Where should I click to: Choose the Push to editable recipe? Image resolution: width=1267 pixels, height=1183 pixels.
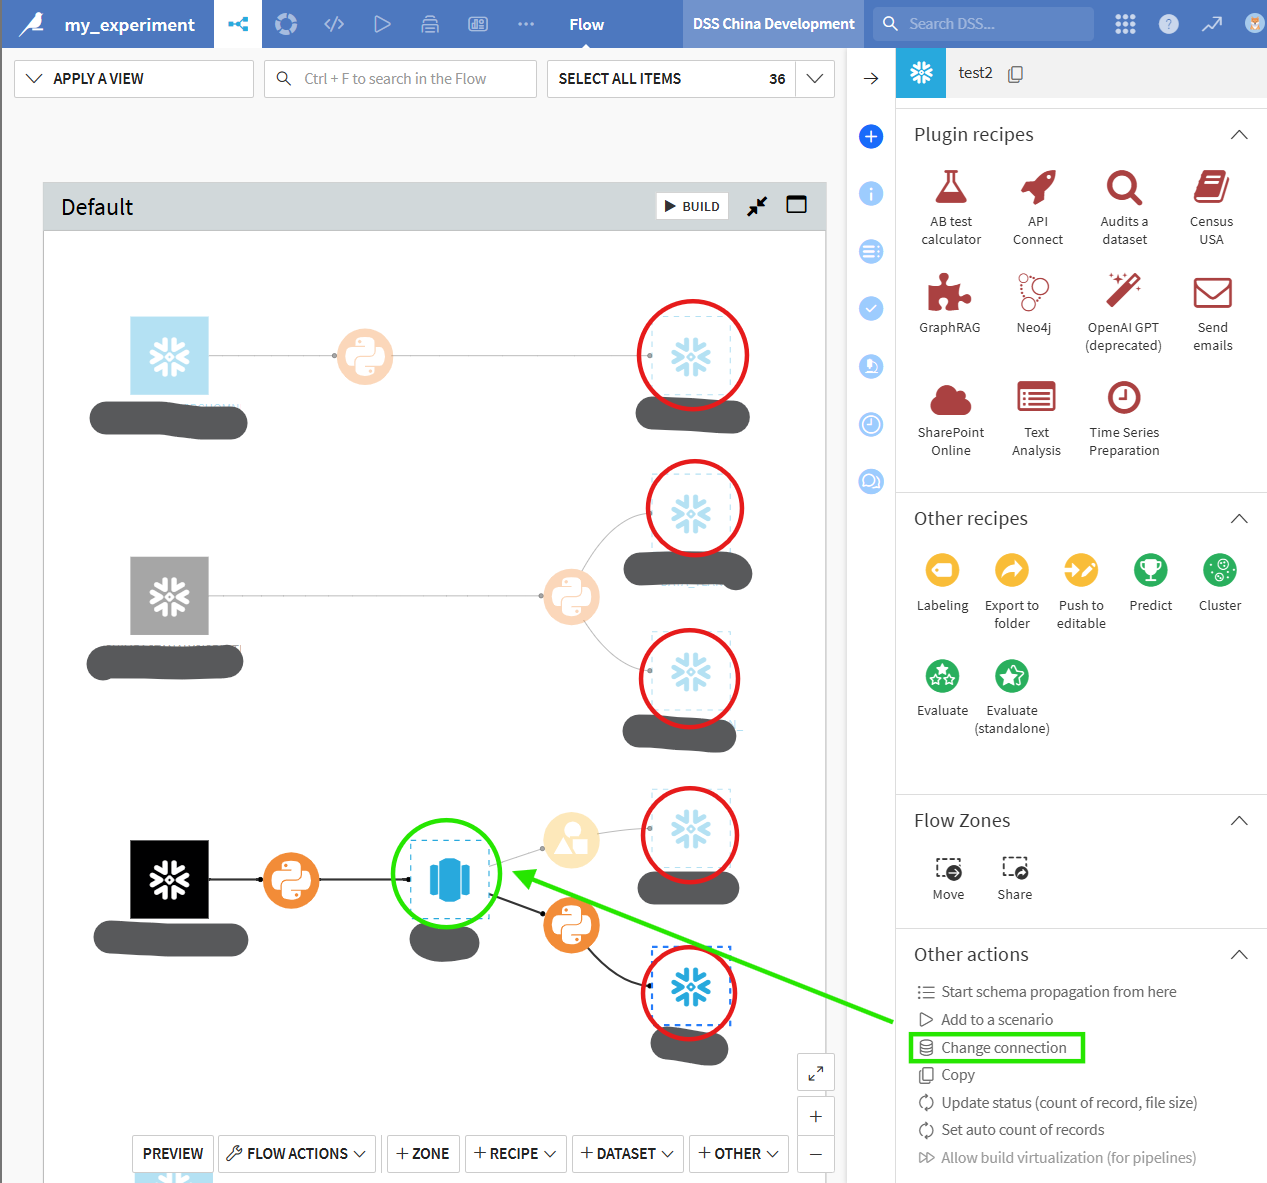1081,592
